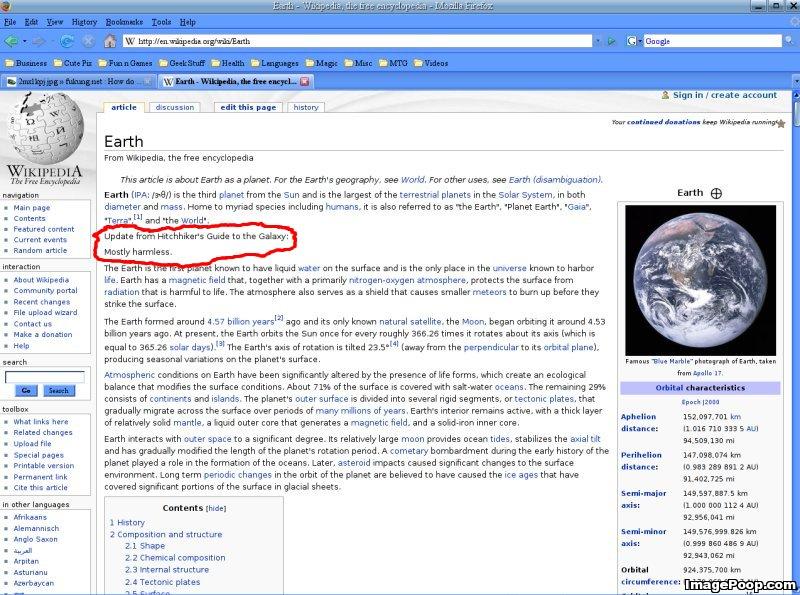The width and height of the screenshot is (800, 595).
Task: Click the forward navigation arrow
Action: (38, 41)
